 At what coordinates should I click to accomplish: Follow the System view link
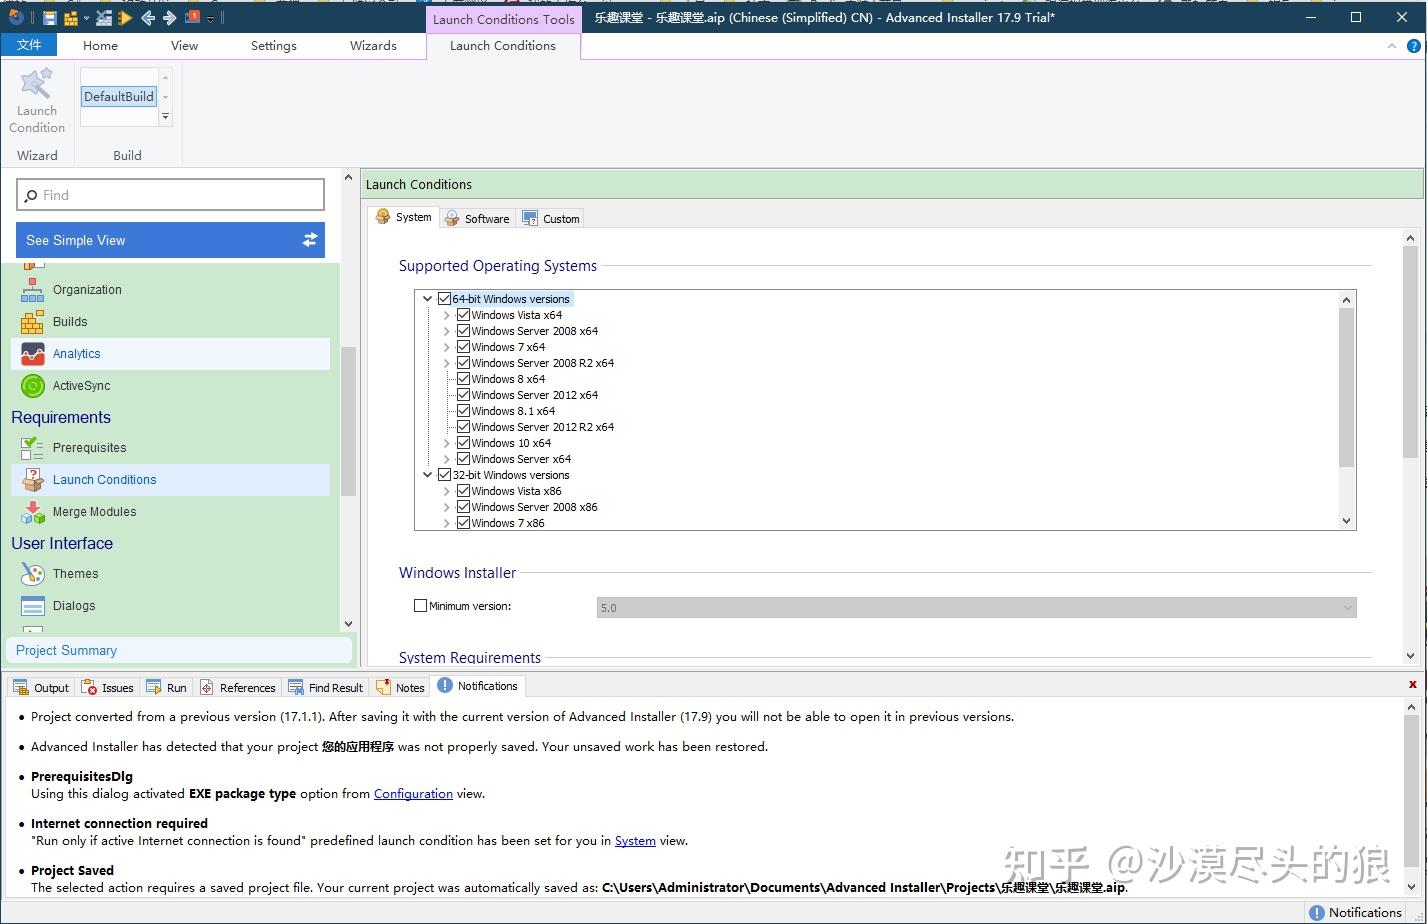(635, 841)
